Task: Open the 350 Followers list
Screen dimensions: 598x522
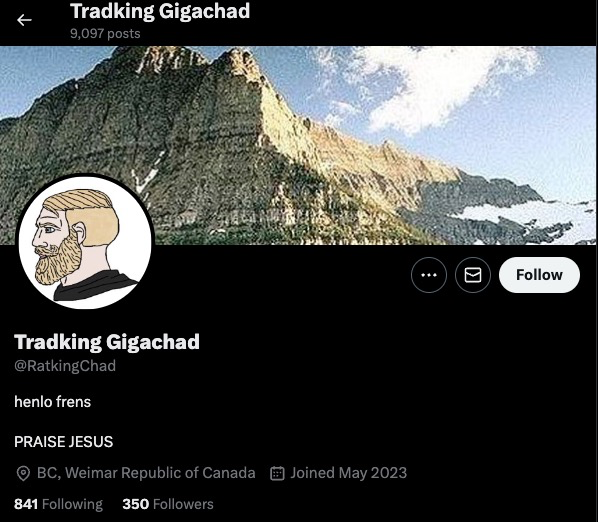Action: click(x=168, y=504)
